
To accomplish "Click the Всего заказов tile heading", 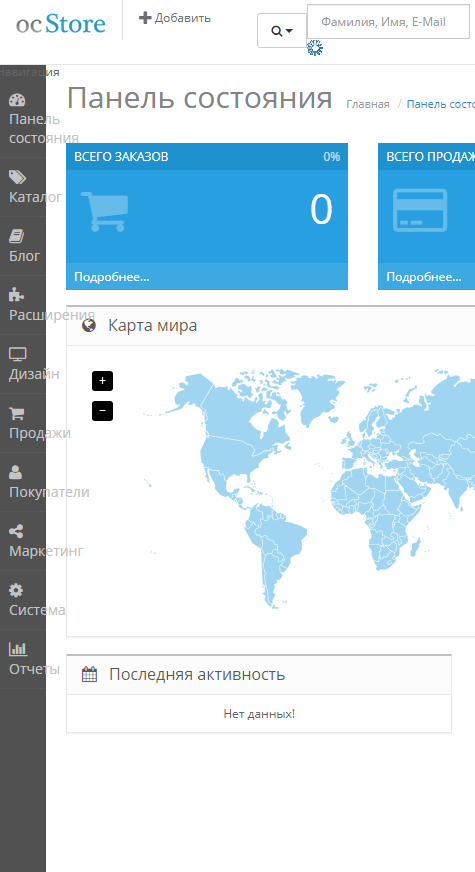I will (121, 157).
